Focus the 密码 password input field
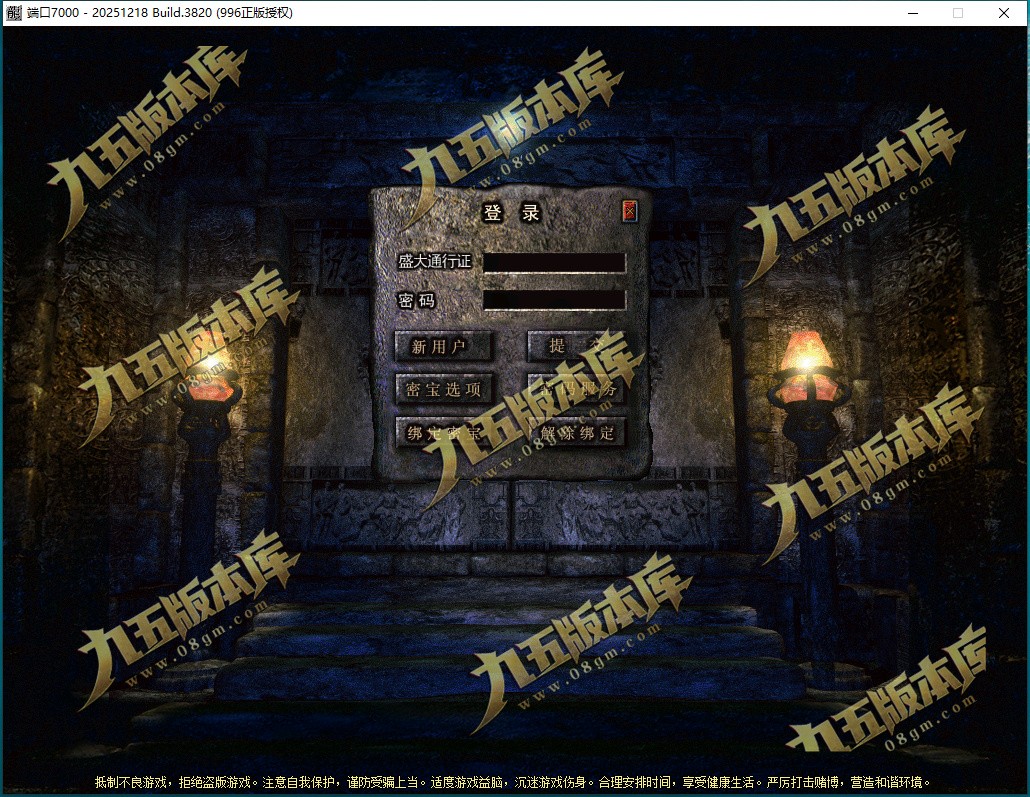 pyautogui.click(x=554, y=300)
